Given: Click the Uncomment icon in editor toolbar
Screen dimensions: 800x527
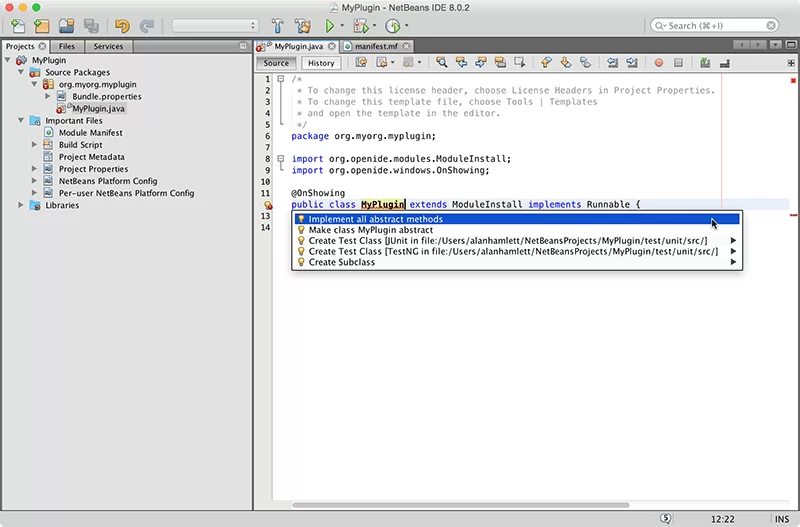Looking at the screenshot, I should pyautogui.click(x=724, y=63).
